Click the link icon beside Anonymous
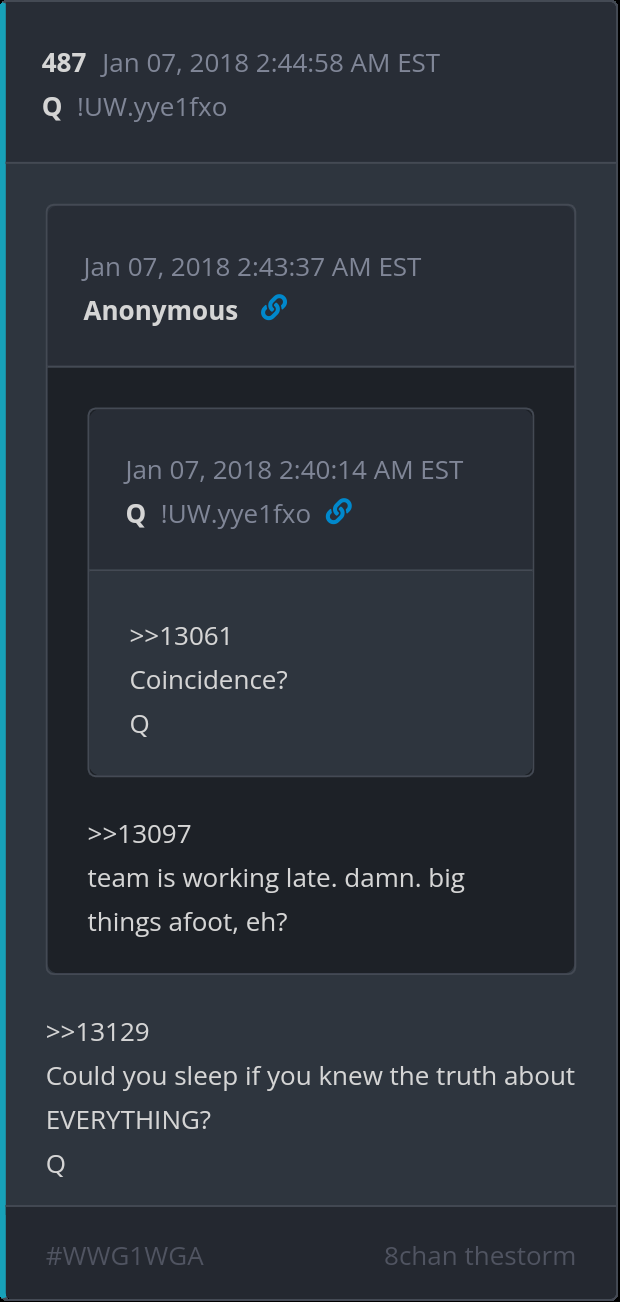The width and height of the screenshot is (620, 1302). (273, 309)
